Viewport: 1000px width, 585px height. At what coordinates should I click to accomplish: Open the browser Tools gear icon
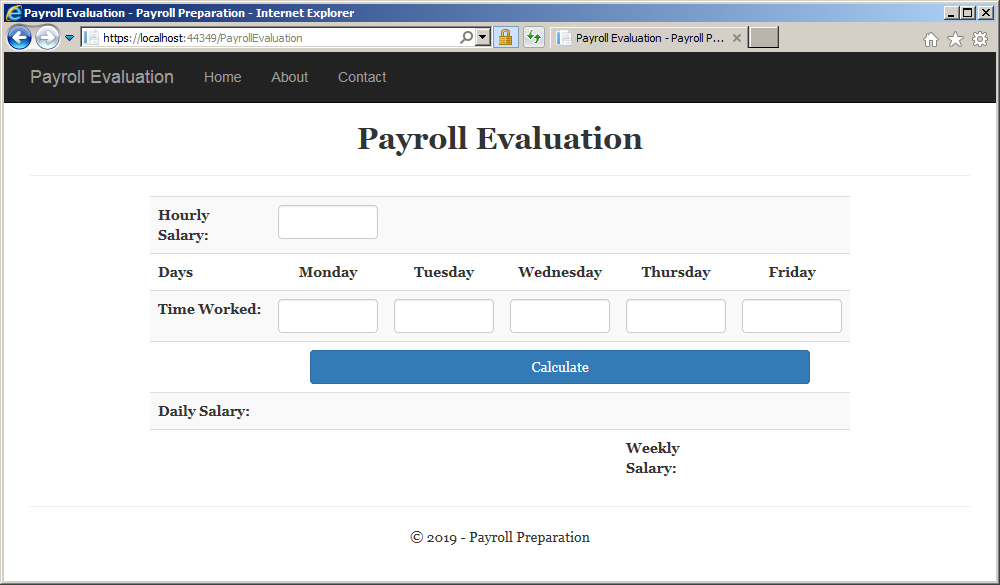tap(980, 40)
